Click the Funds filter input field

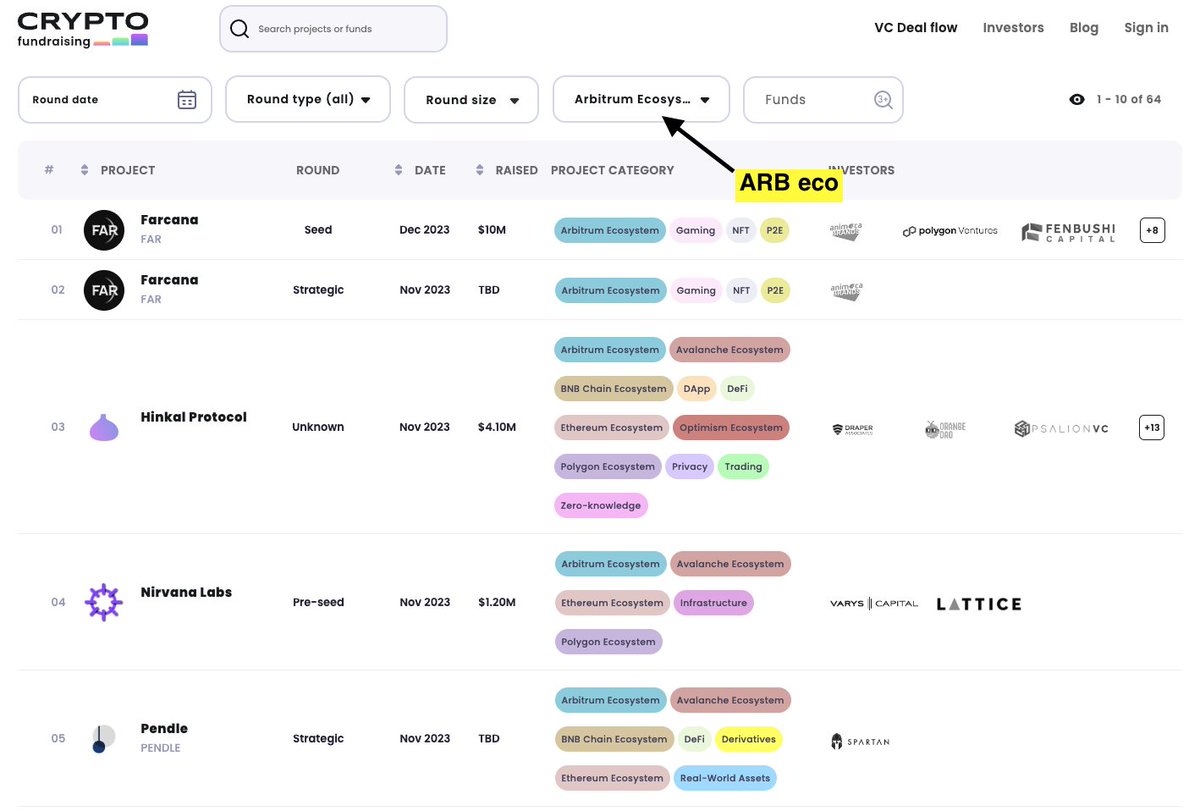823,100
